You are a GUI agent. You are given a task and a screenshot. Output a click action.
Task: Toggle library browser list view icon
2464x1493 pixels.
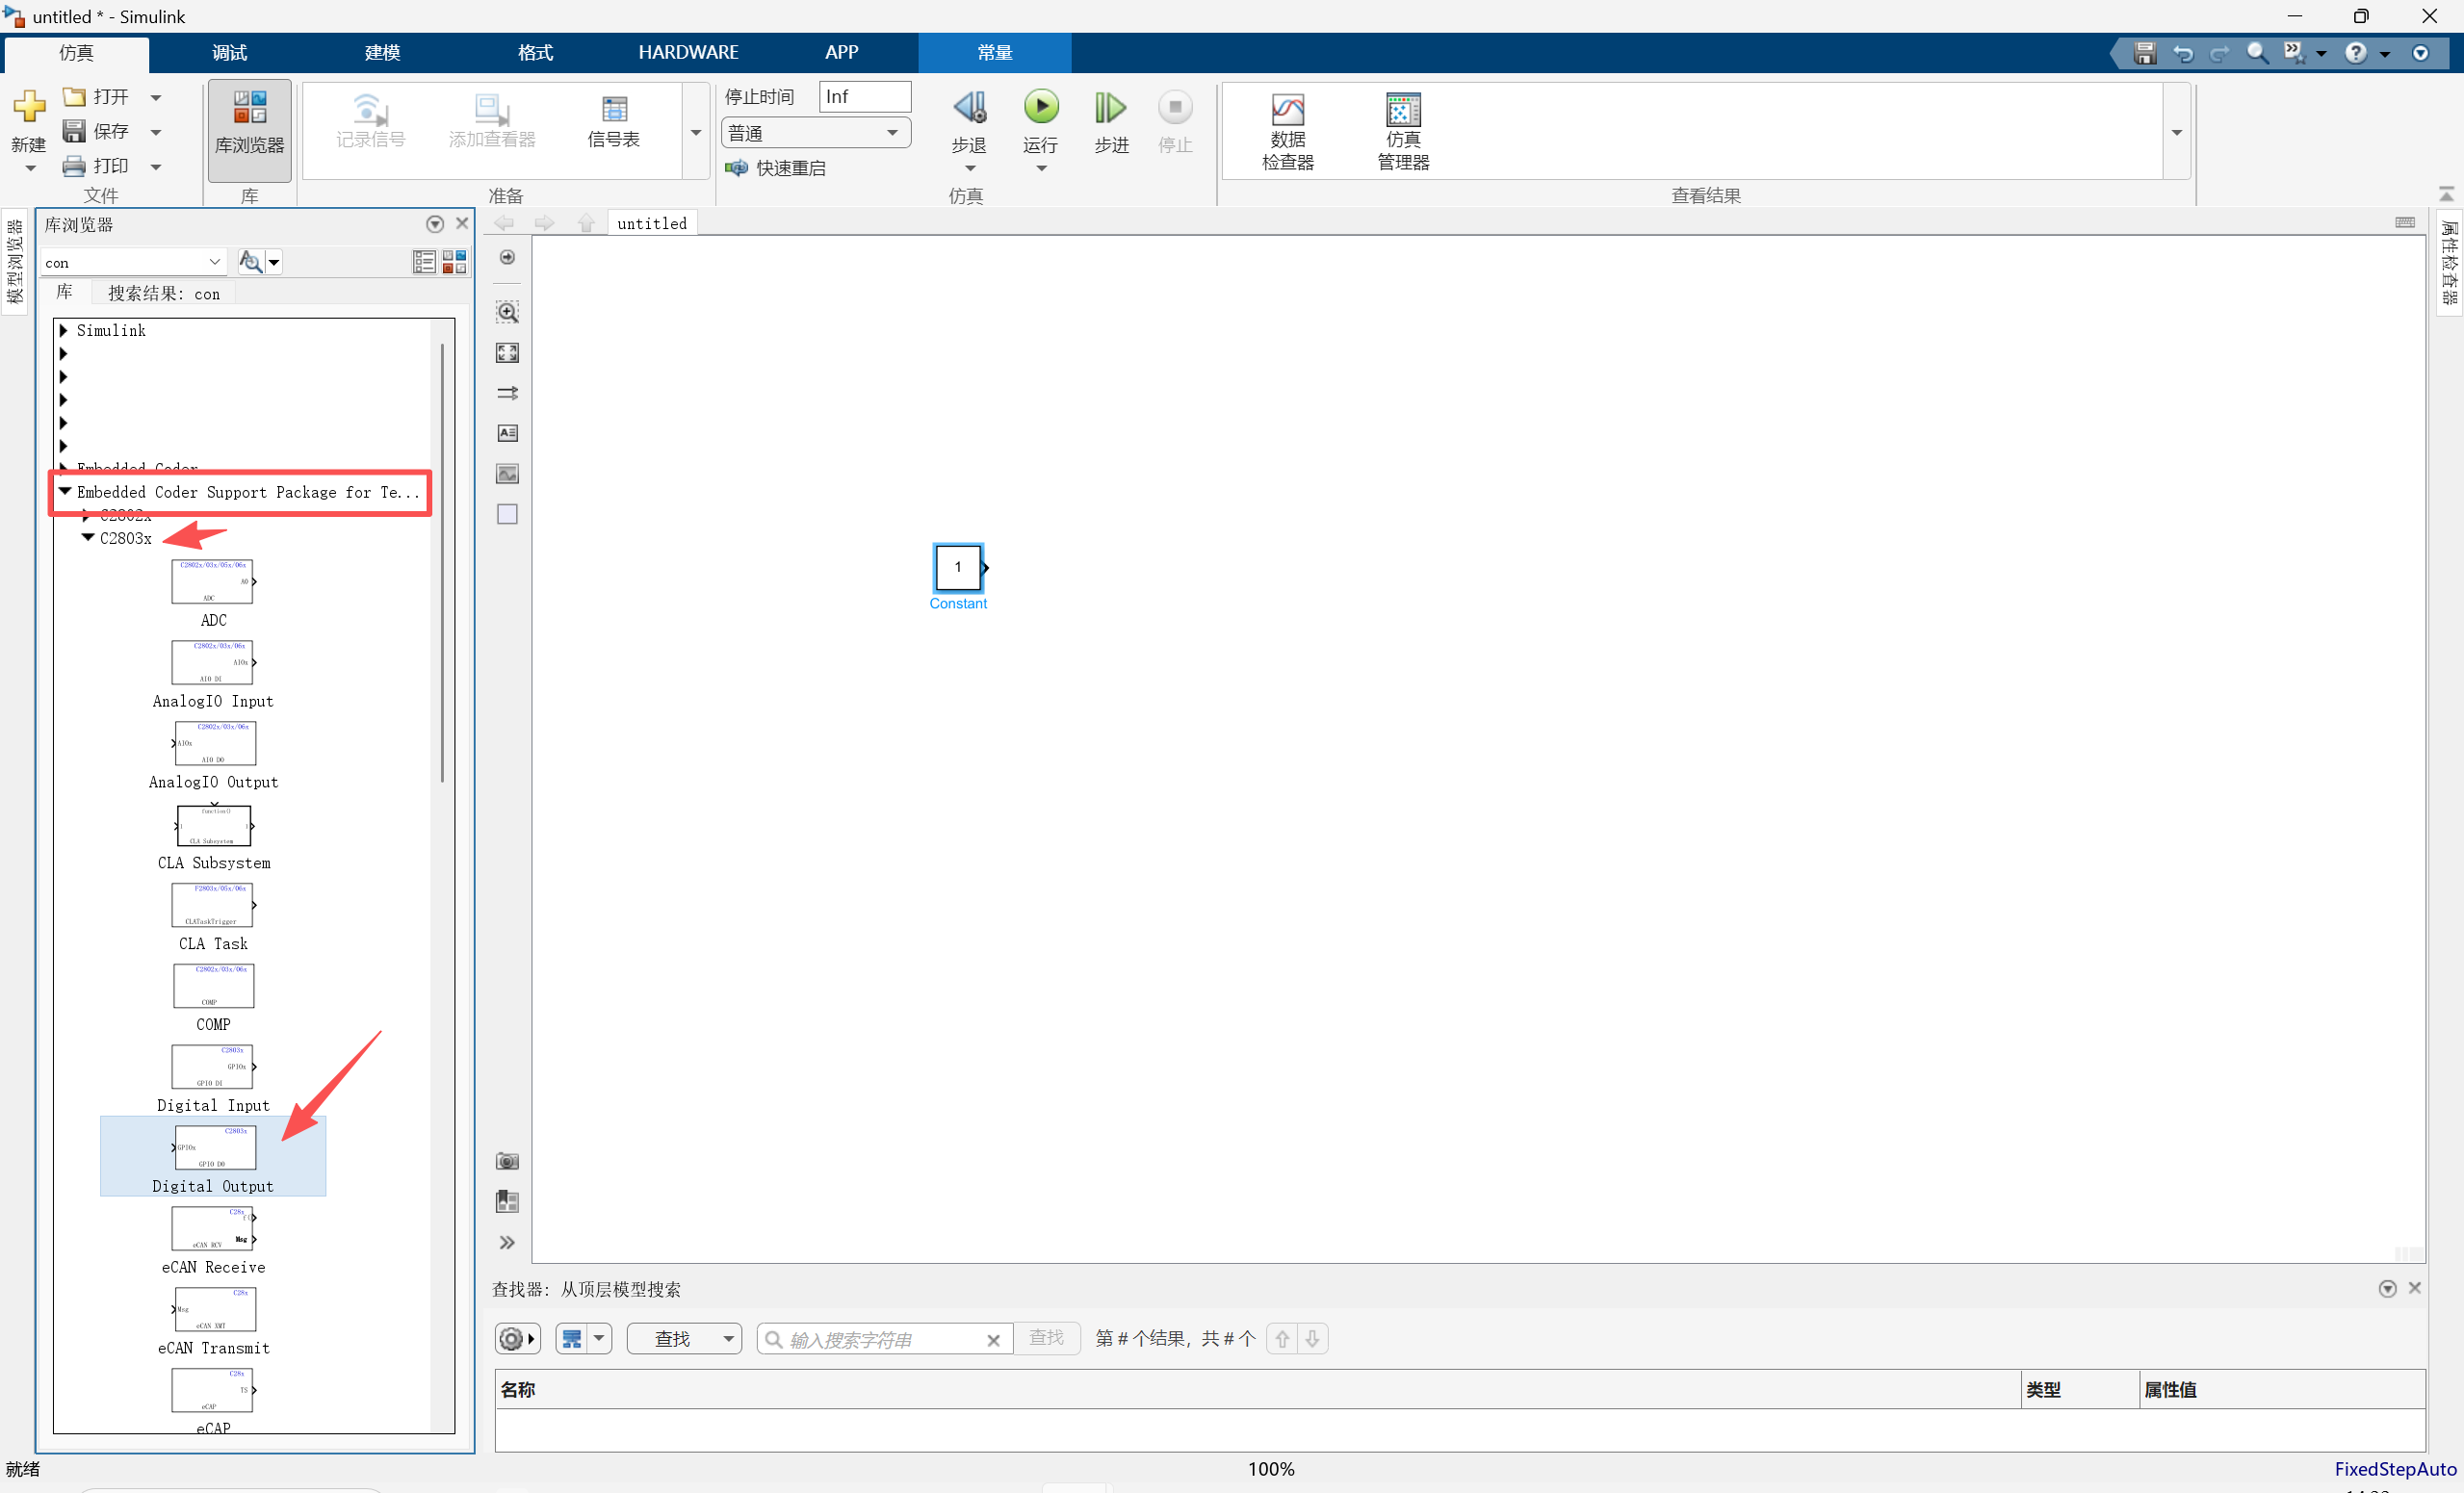(x=424, y=262)
